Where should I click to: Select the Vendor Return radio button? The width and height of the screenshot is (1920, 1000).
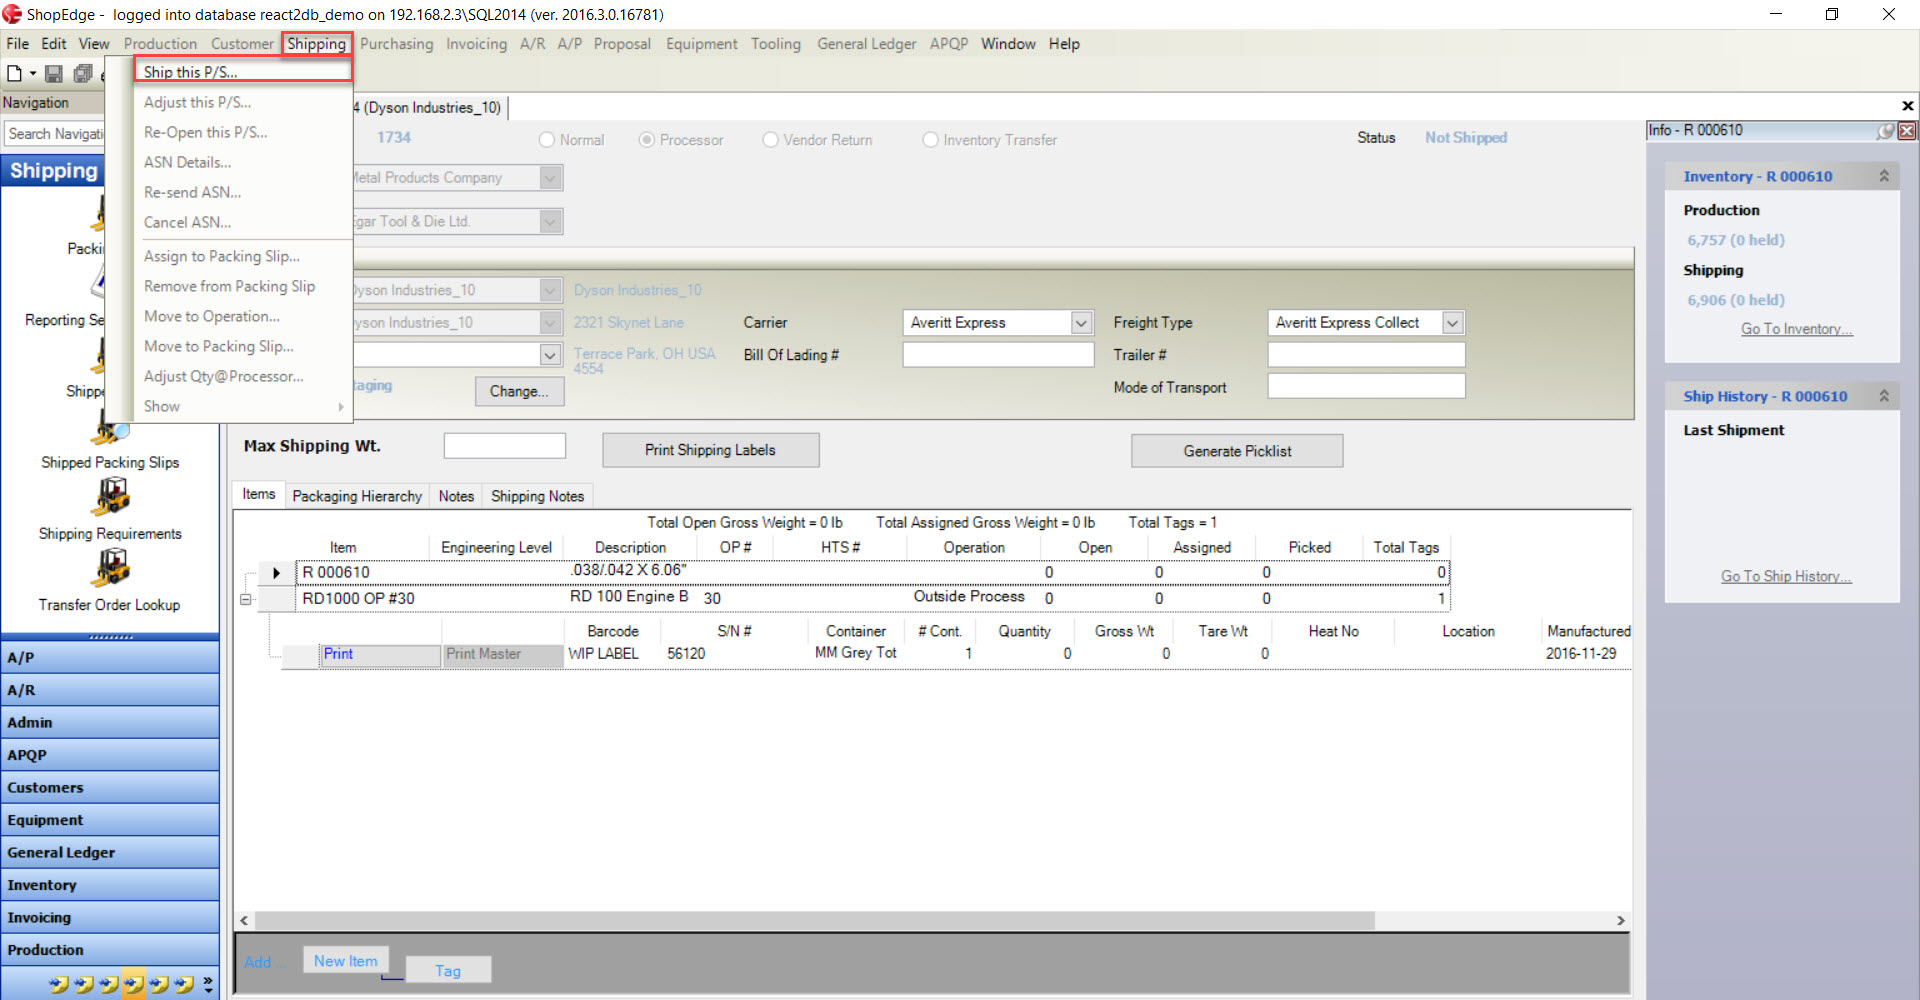pyautogui.click(x=770, y=140)
